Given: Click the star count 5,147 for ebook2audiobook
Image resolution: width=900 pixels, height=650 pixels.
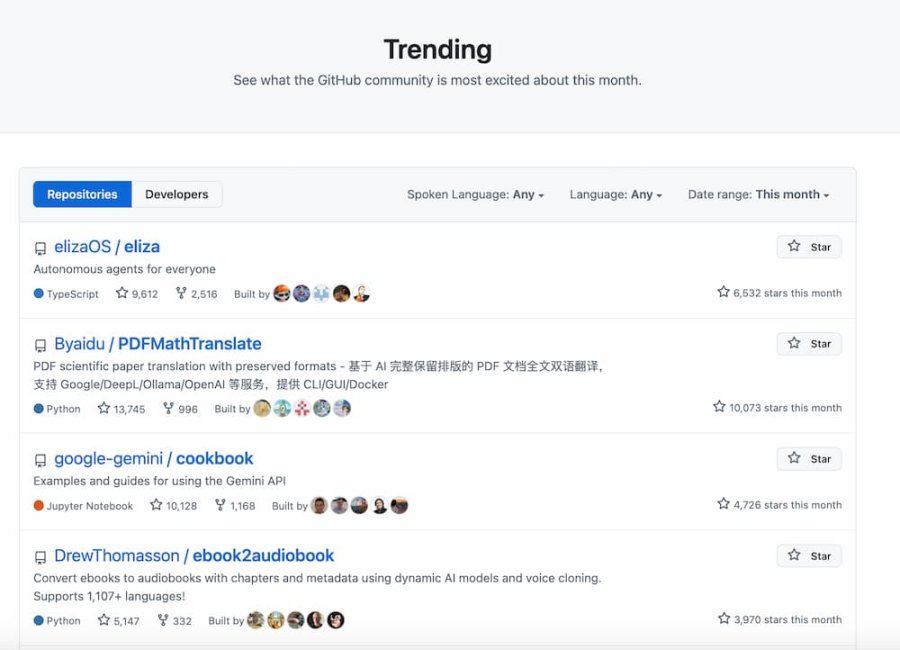Looking at the screenshot, I should [x=118, y=621].
